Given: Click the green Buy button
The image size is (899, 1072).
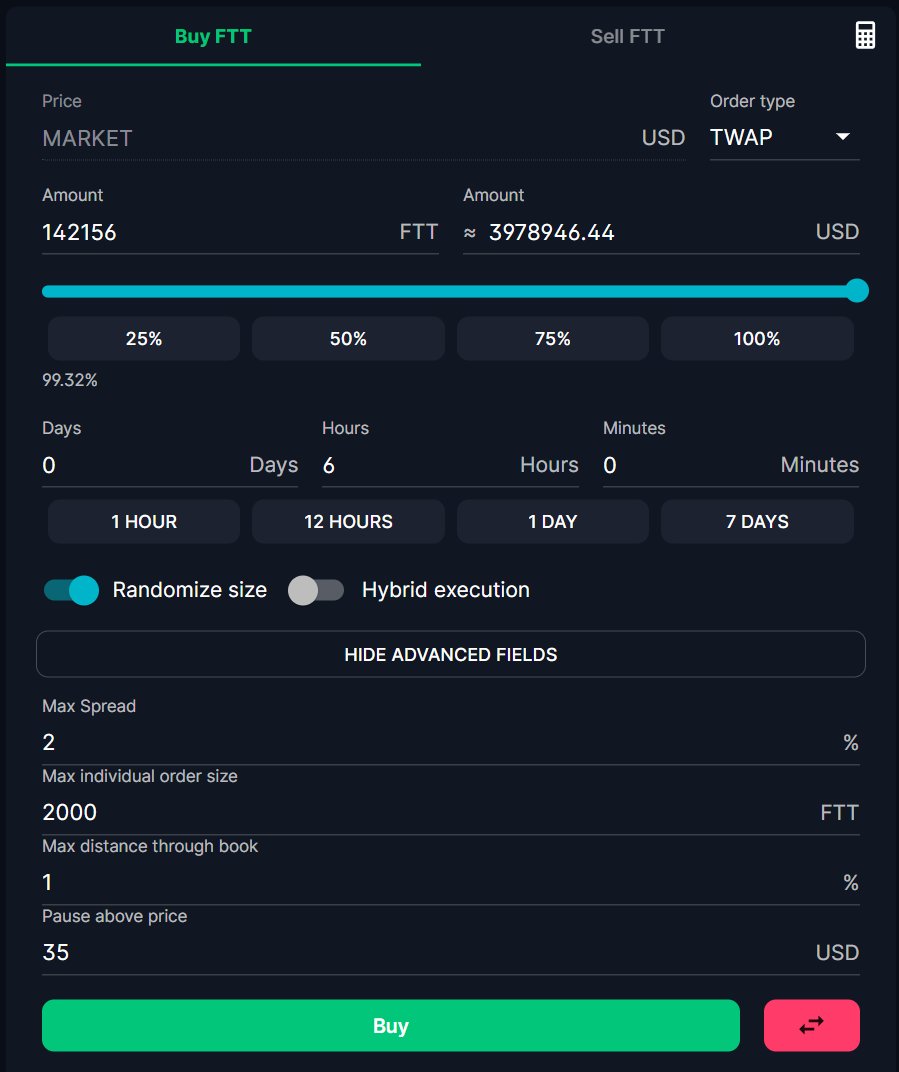Looking at the screenshot, I should (390, 1026).
